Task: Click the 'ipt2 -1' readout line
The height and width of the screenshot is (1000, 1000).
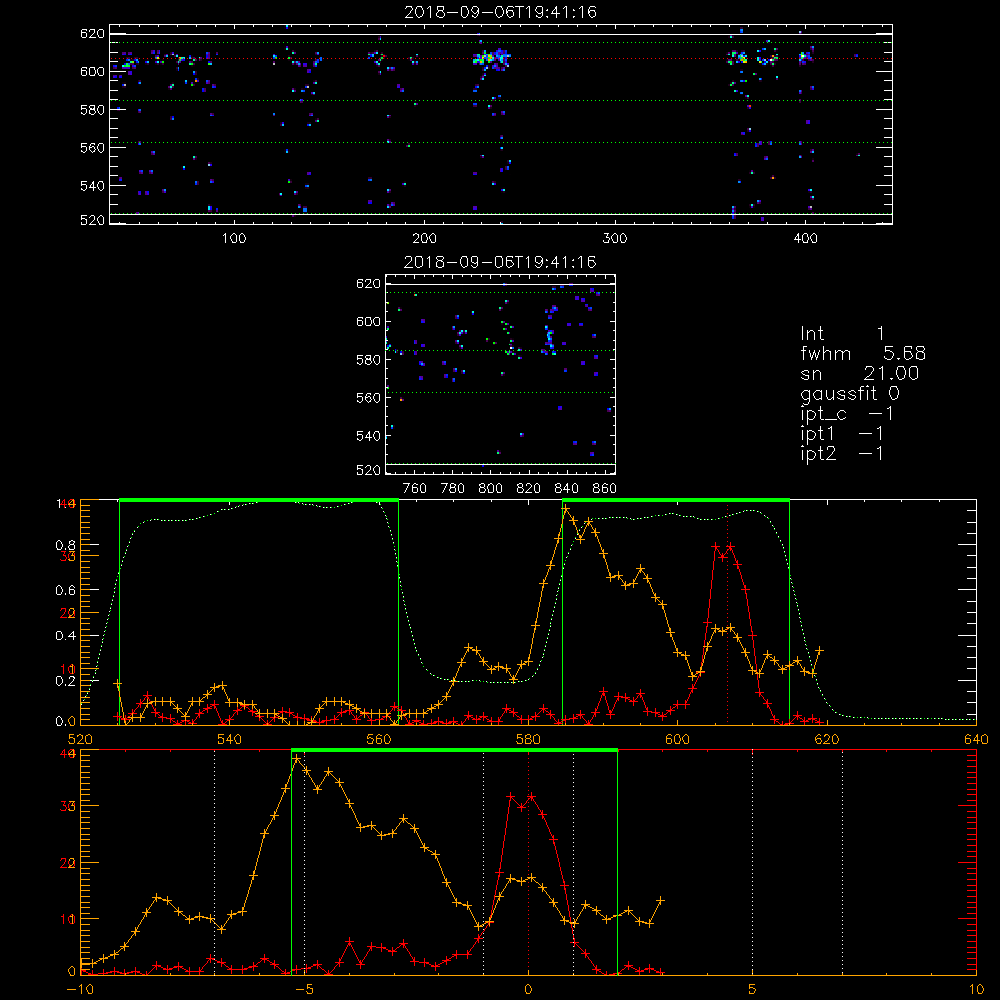Action: coord(842,454)
